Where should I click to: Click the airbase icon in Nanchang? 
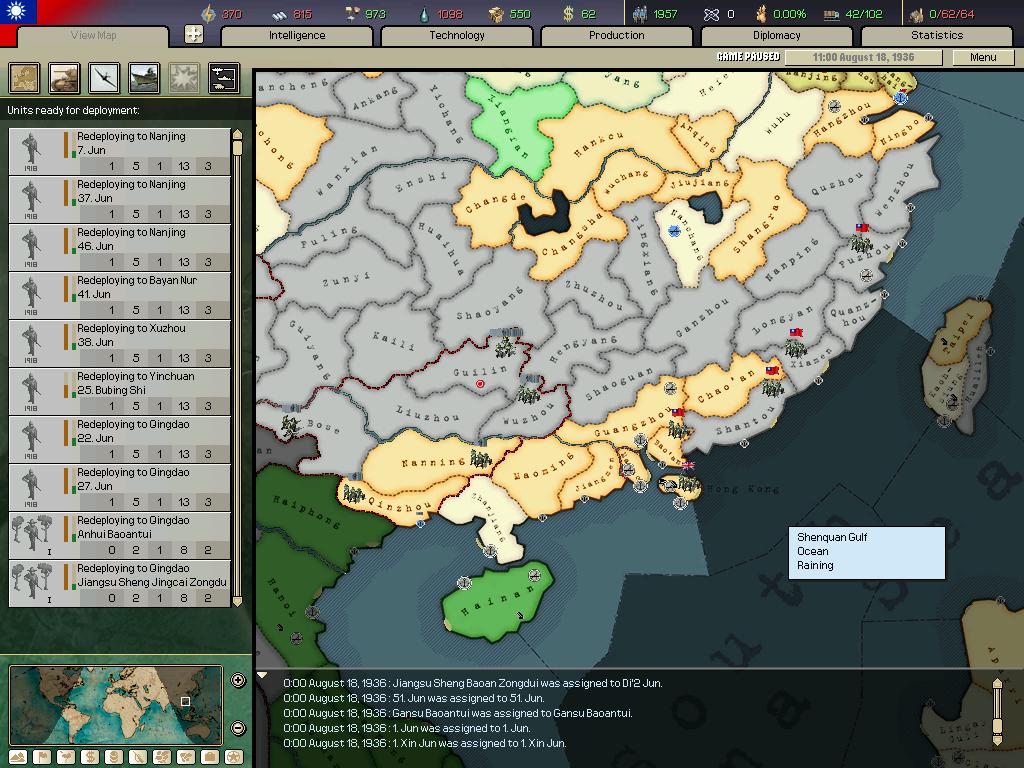[675, 231]
